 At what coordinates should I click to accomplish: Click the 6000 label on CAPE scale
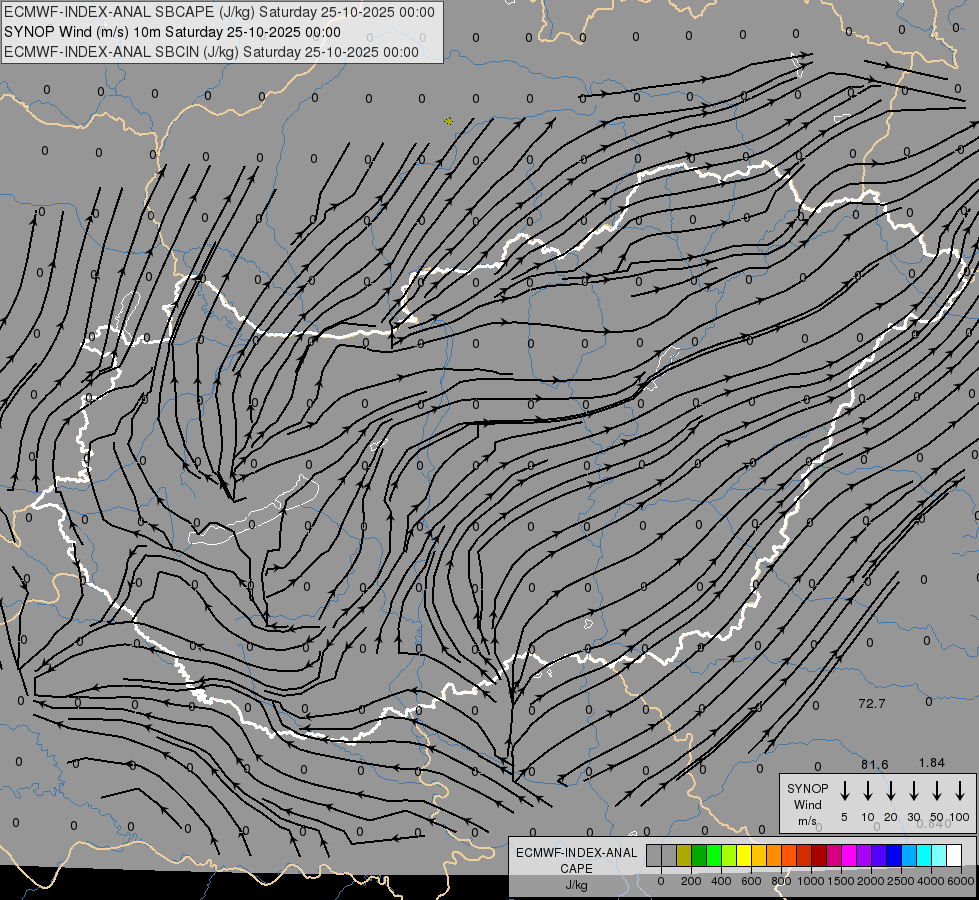click(x=961, y=881)
